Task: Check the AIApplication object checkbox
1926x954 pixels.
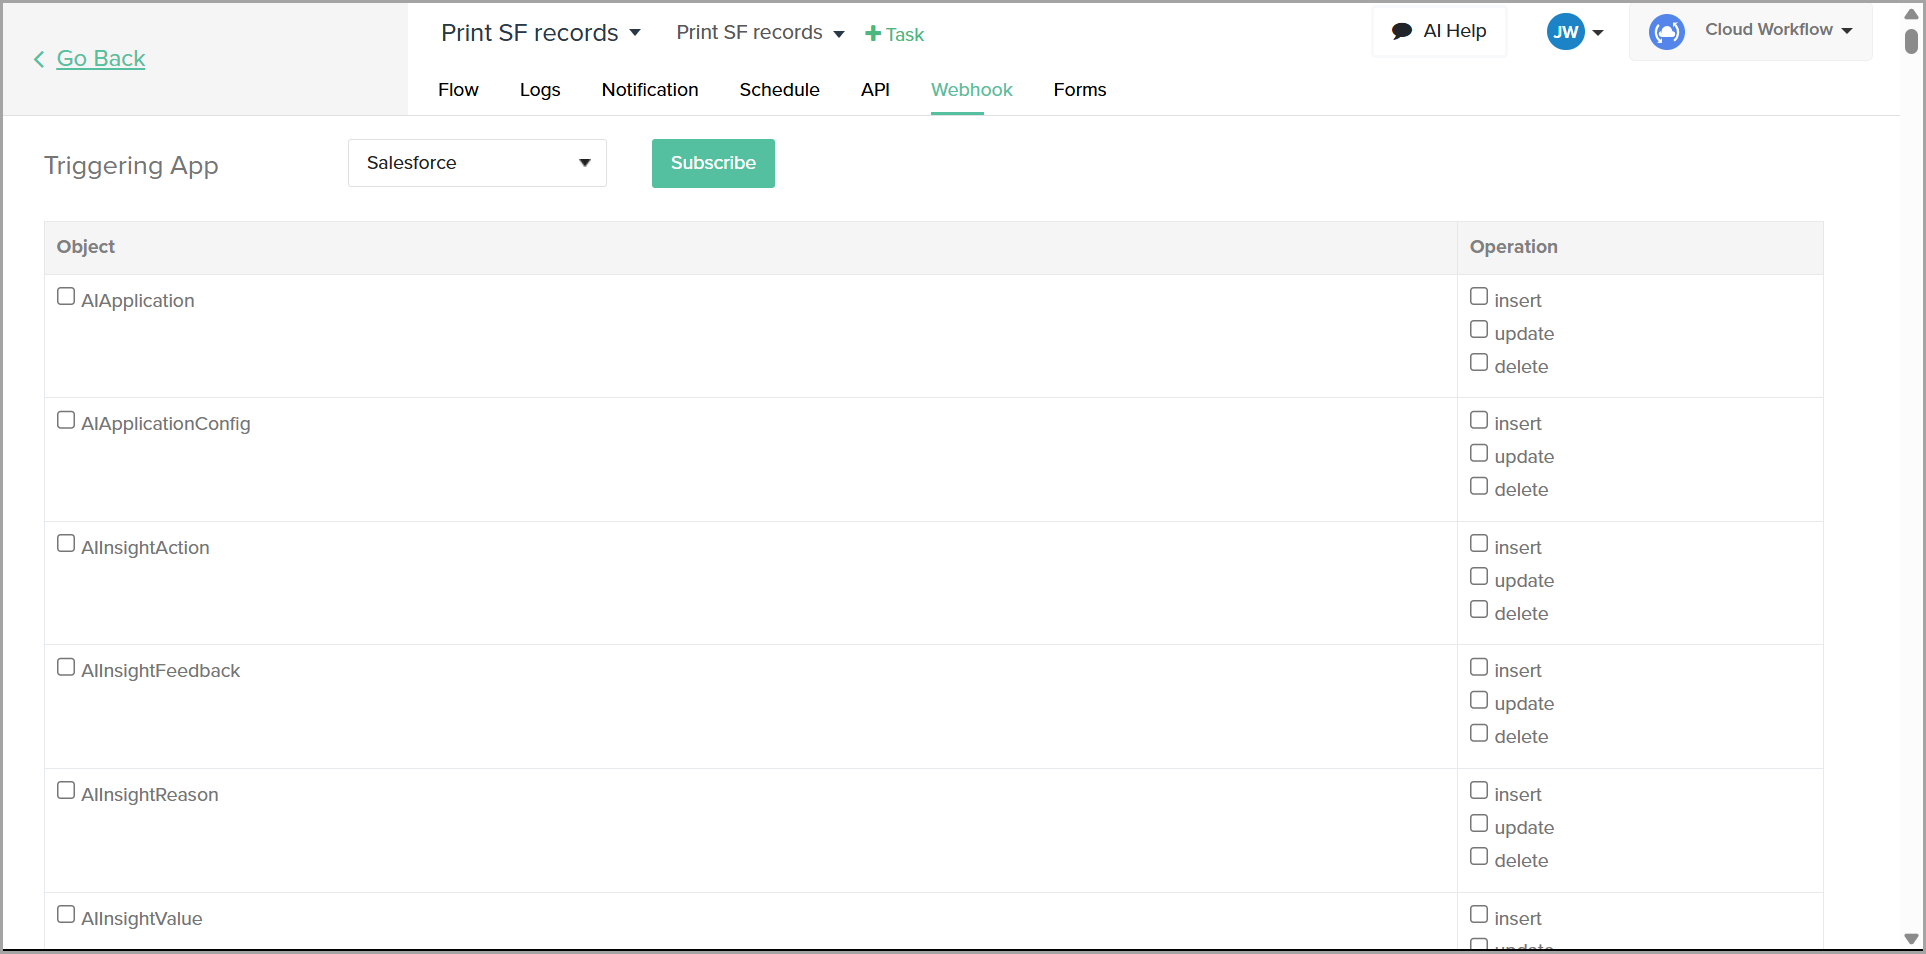Action: [x=66, y=297]
